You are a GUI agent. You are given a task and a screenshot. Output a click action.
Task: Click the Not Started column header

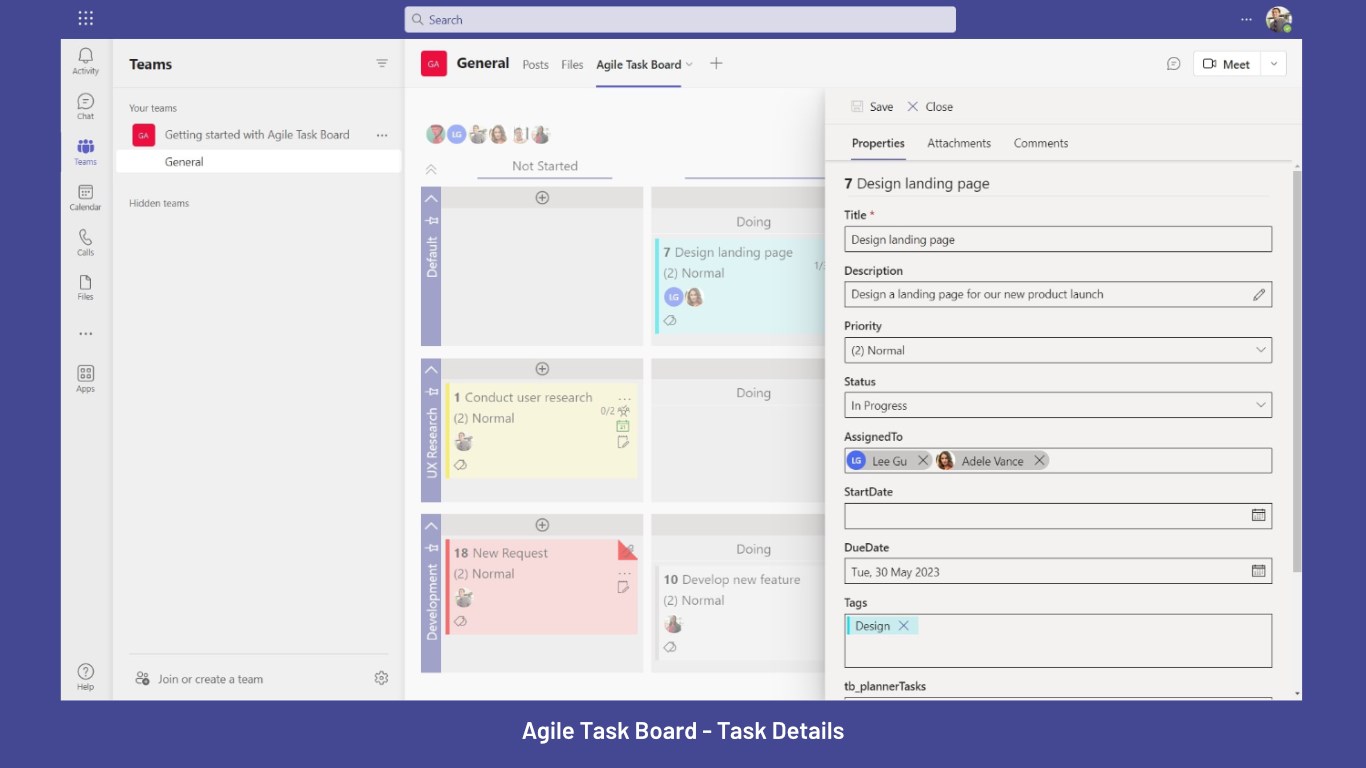pos(545,166)
